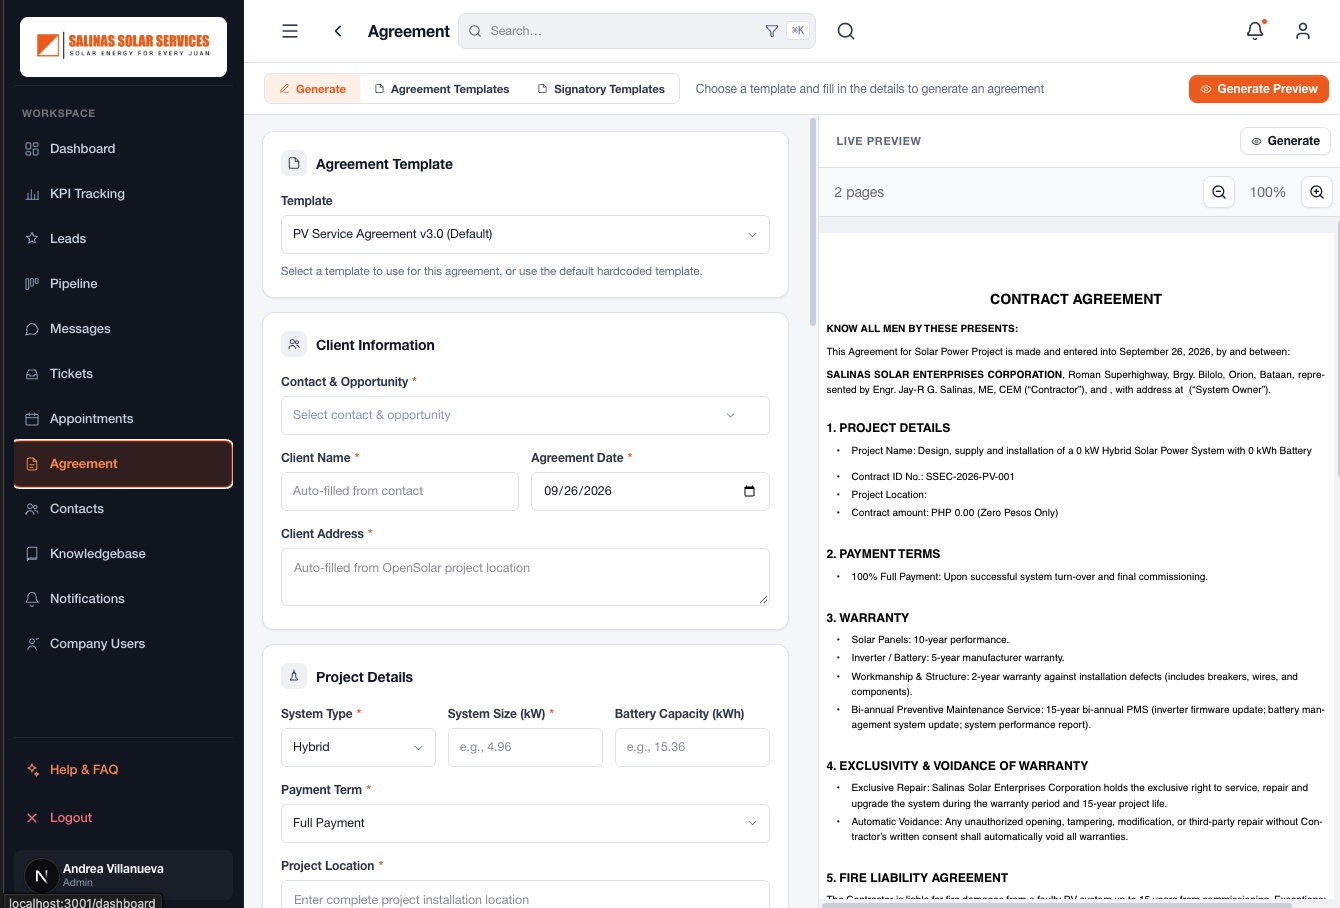Open Help & FAQ link
Screen dimensions: 1340x908
[x=123, y=770]
